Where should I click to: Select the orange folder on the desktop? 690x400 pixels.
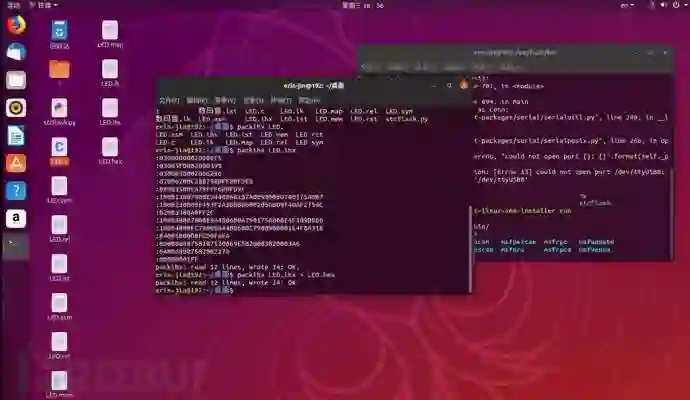click(x=59, y=72)
